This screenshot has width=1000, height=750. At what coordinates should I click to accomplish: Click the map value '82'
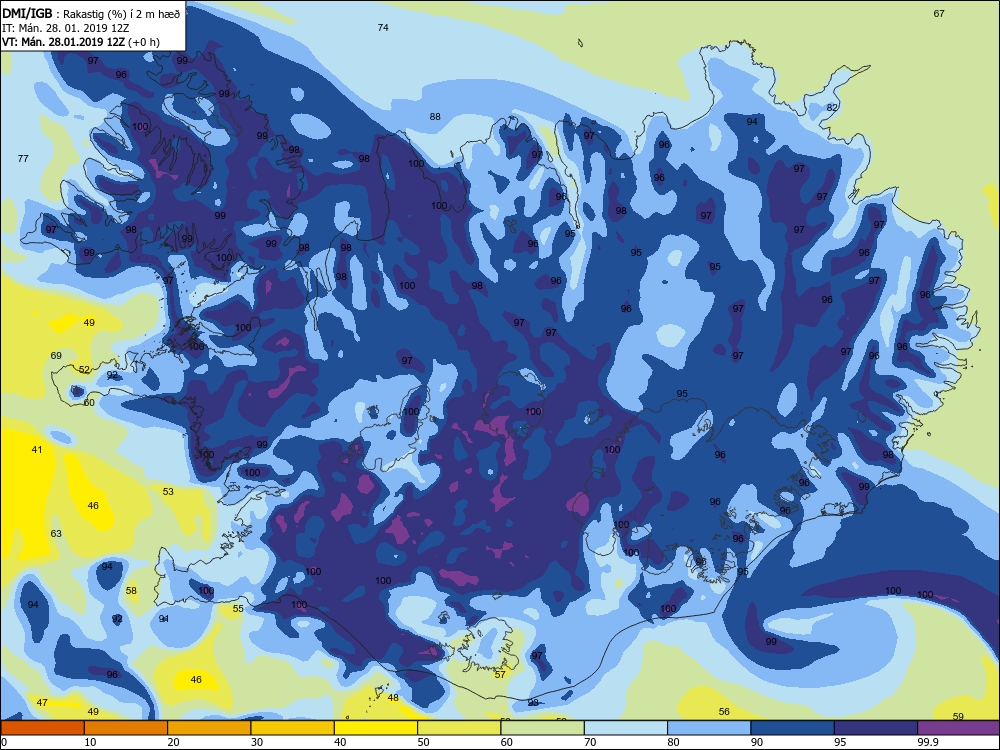coord(832,107)
